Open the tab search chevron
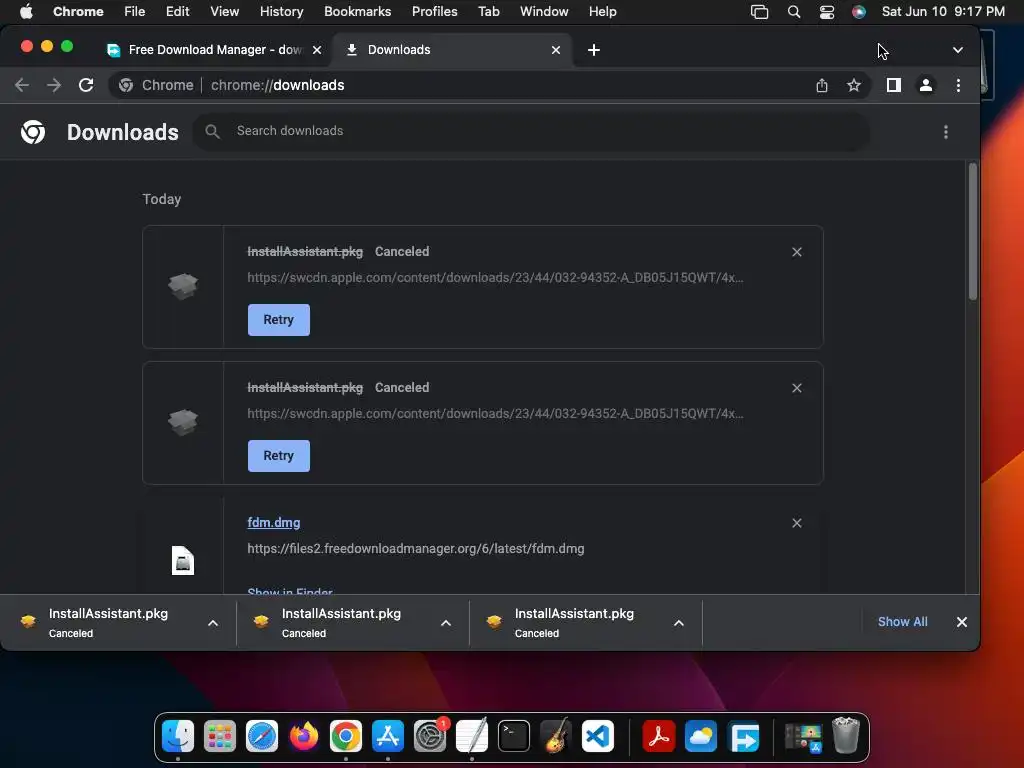1024x768 pixels. pos(957,50)
